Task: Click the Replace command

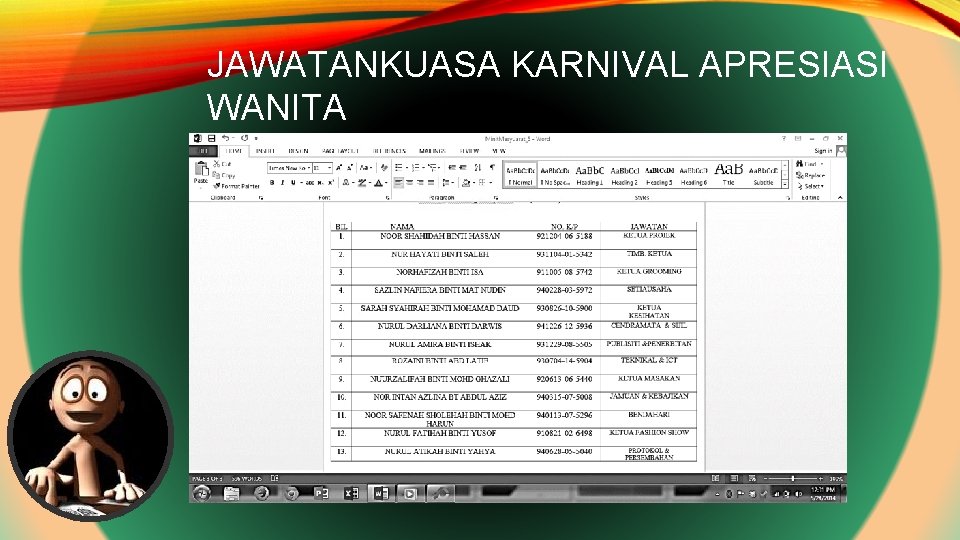Action: pyautogui.click(x=810, y=176)
